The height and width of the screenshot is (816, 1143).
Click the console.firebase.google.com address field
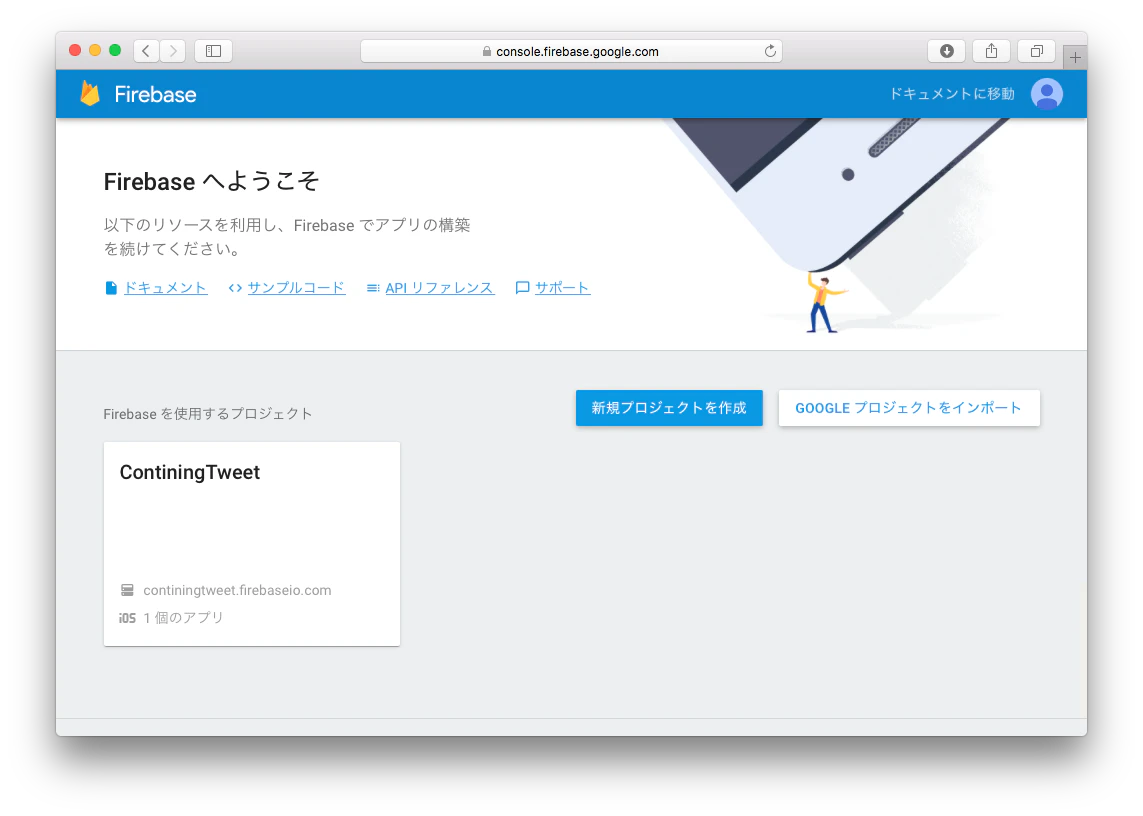(x=572, y=51)
